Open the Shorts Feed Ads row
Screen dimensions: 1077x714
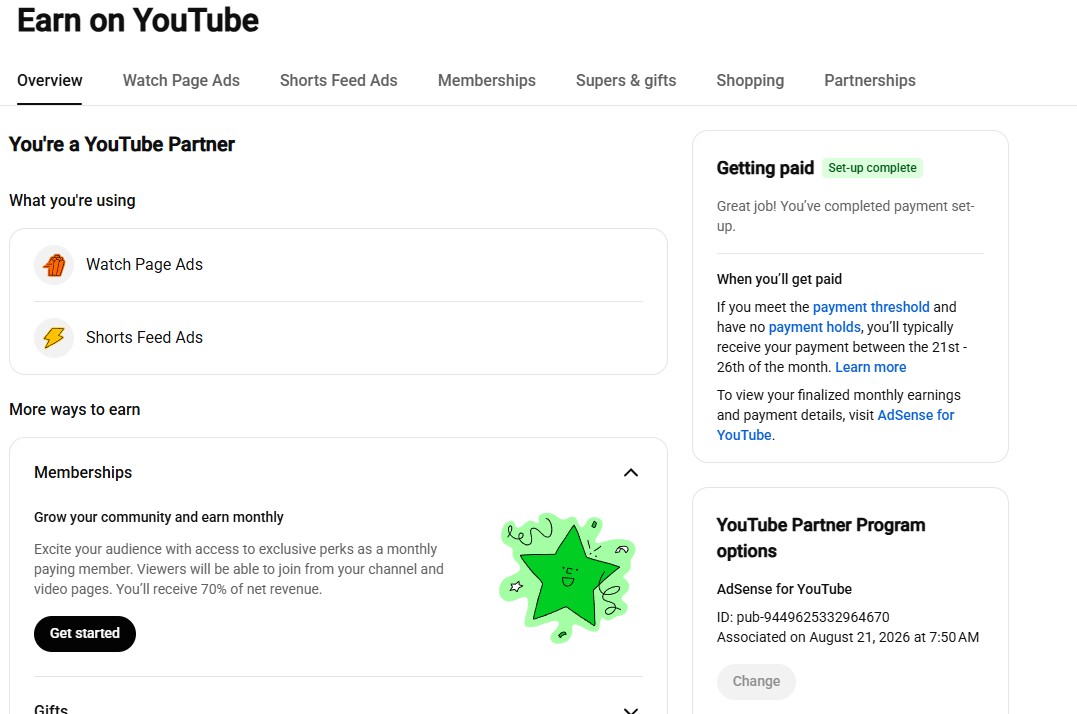click(x=338, y=338)
